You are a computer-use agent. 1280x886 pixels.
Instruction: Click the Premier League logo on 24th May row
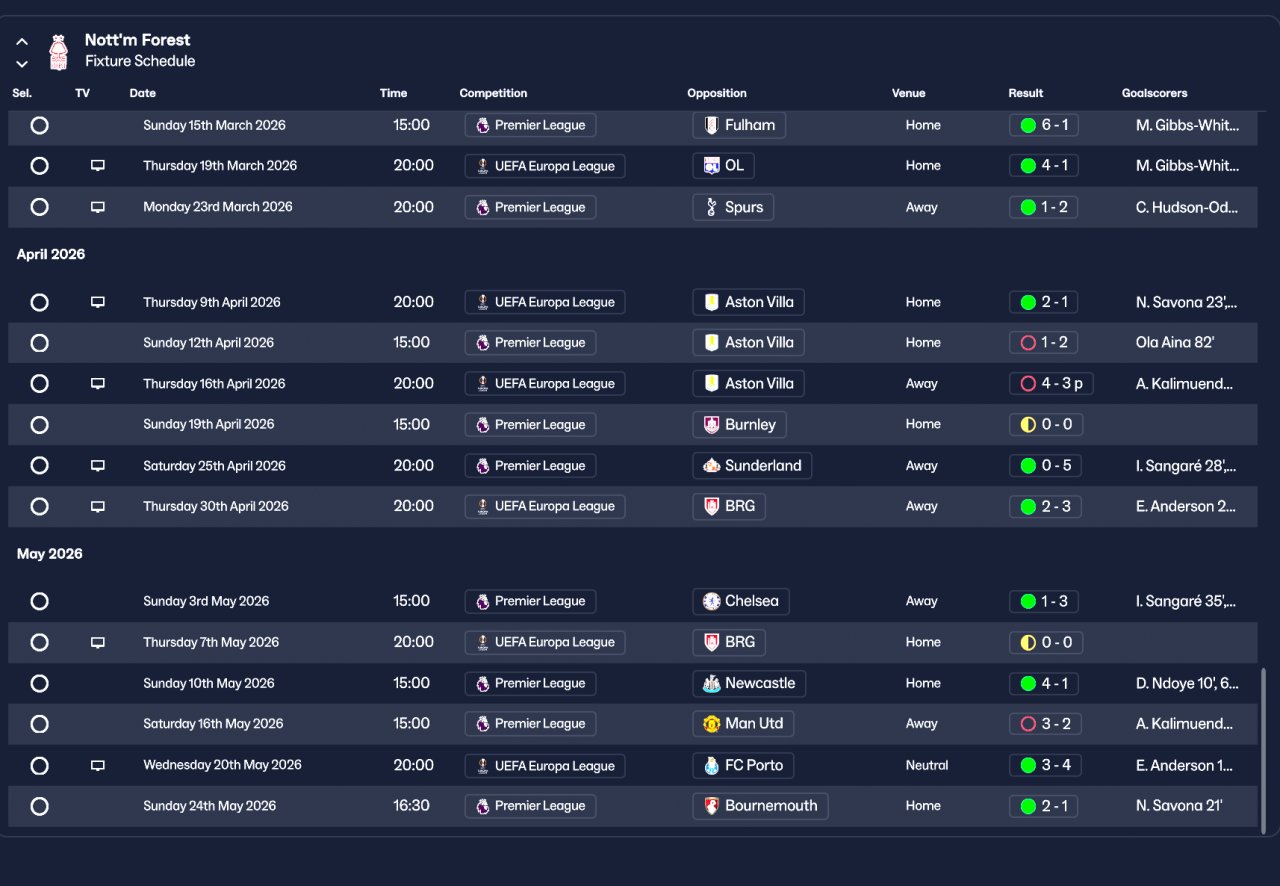click(x=483, y=806)
